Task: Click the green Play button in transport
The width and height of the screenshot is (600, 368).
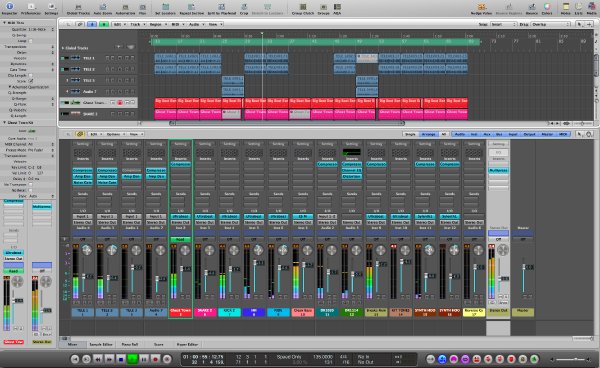Action: coord(132,359)
